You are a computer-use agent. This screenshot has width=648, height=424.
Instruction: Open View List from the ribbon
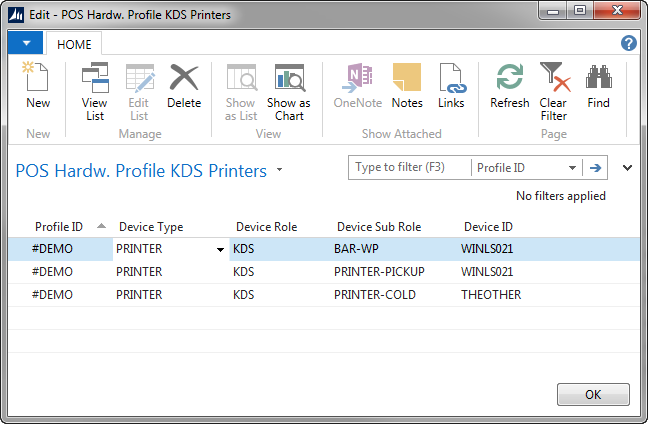coord(95,90)
